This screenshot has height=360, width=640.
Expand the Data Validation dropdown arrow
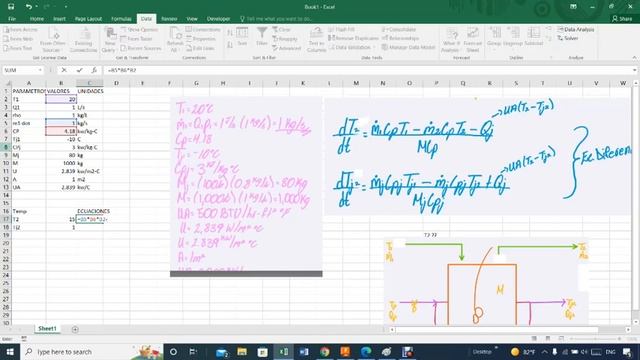374,47
